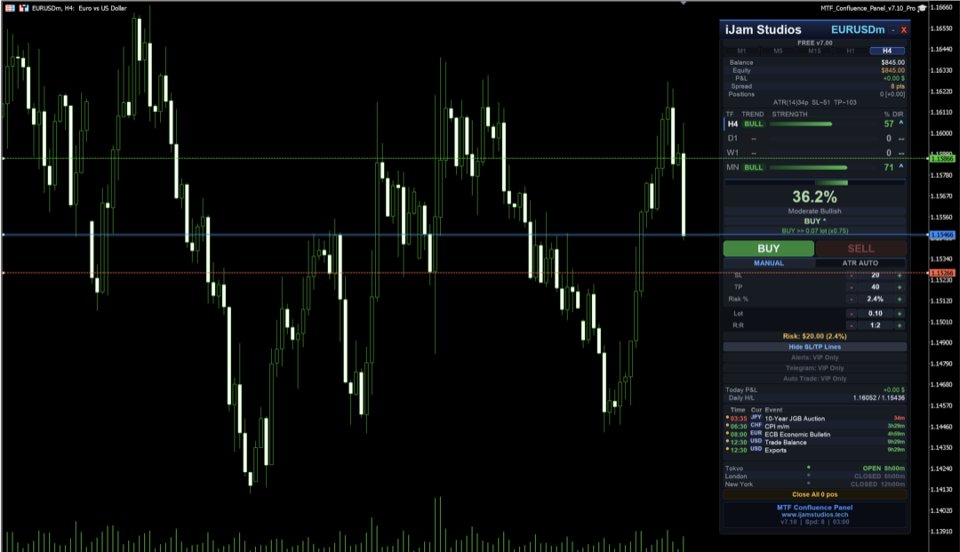The width and height of the screenshot is (960, 552).
Task: Click the H4 strength bar
Action: tap(800, 124)
